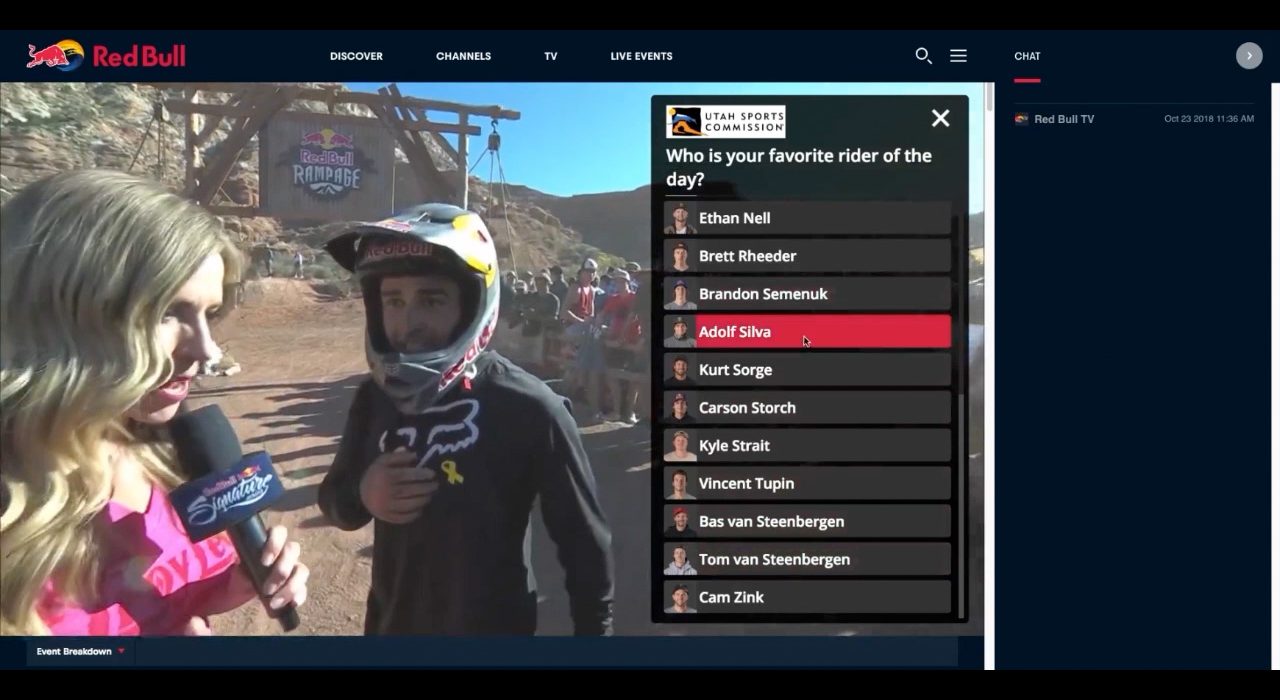The height and width of the screenshot is (700, 1280).
Task: Click Kyle Strait's rider avatar
Action: click(680, 446)
